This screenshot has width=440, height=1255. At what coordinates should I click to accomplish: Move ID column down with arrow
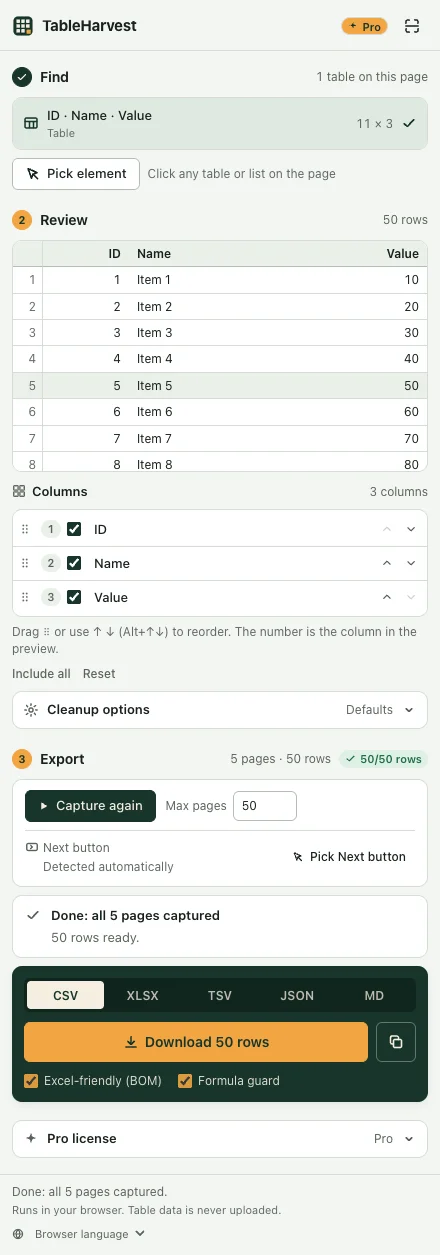pyautogui.click(x=411, y=530)
